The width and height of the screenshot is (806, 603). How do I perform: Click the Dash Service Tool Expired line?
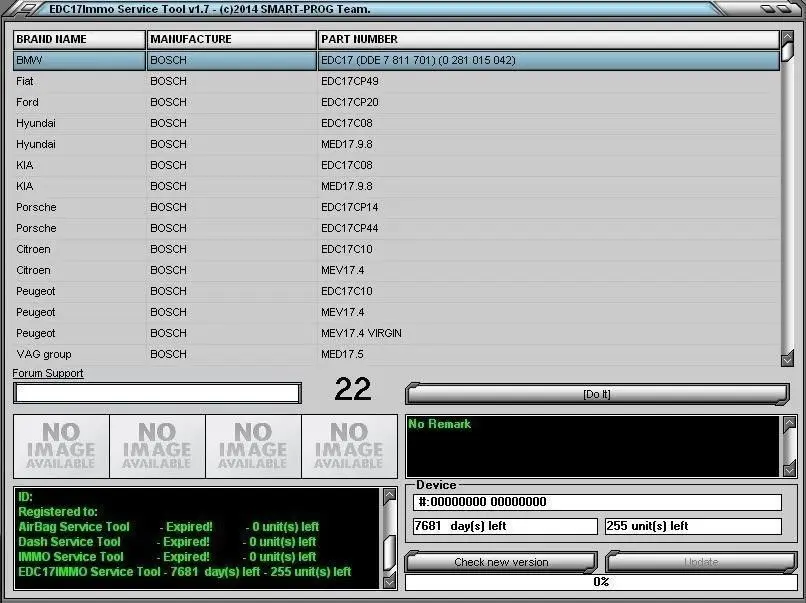point(167,542)
